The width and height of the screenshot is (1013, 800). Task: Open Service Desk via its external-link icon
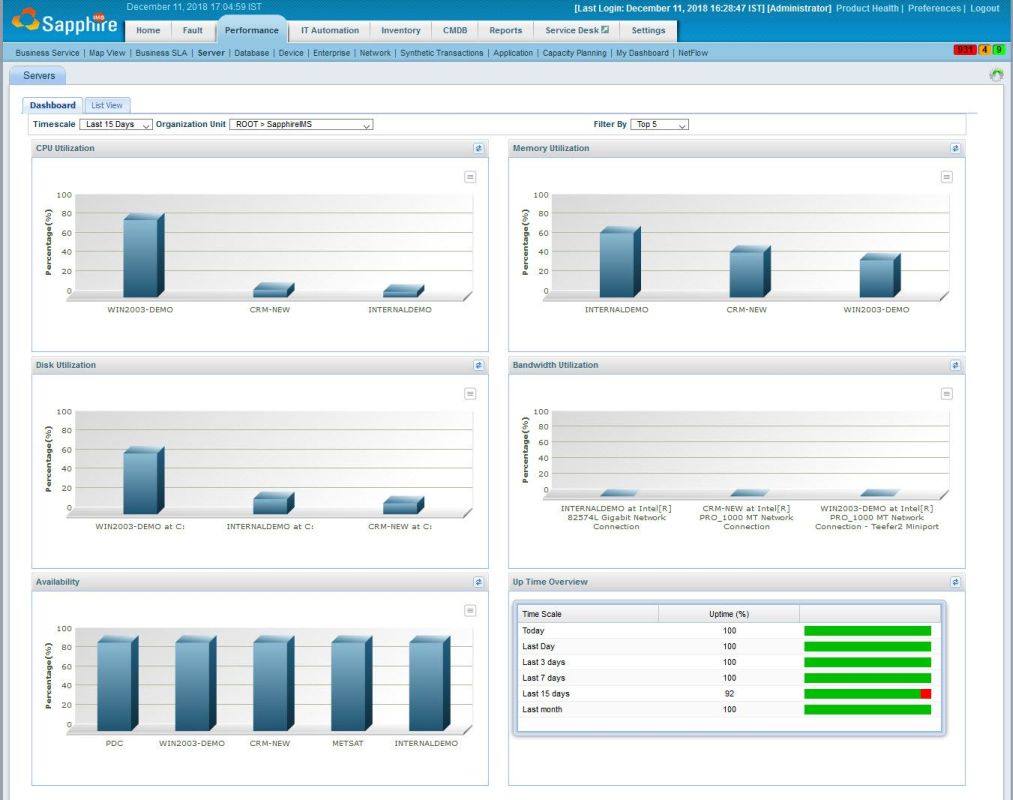point(604,30)
